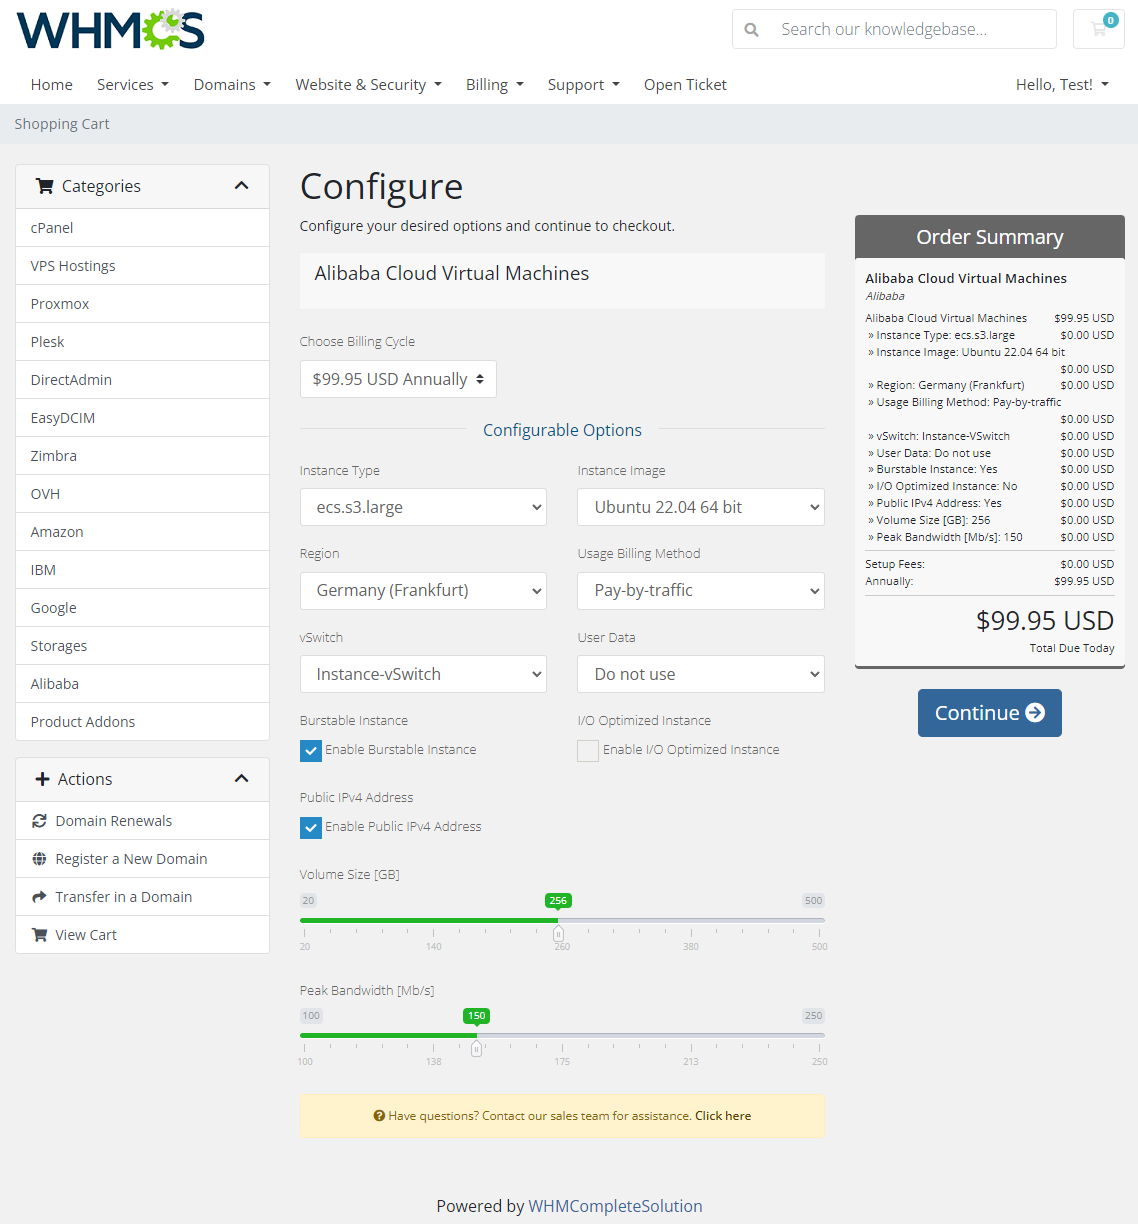Screen dimensions: 1138x1224
Task: Click the search magnifier icon
Action: [752, 30]
